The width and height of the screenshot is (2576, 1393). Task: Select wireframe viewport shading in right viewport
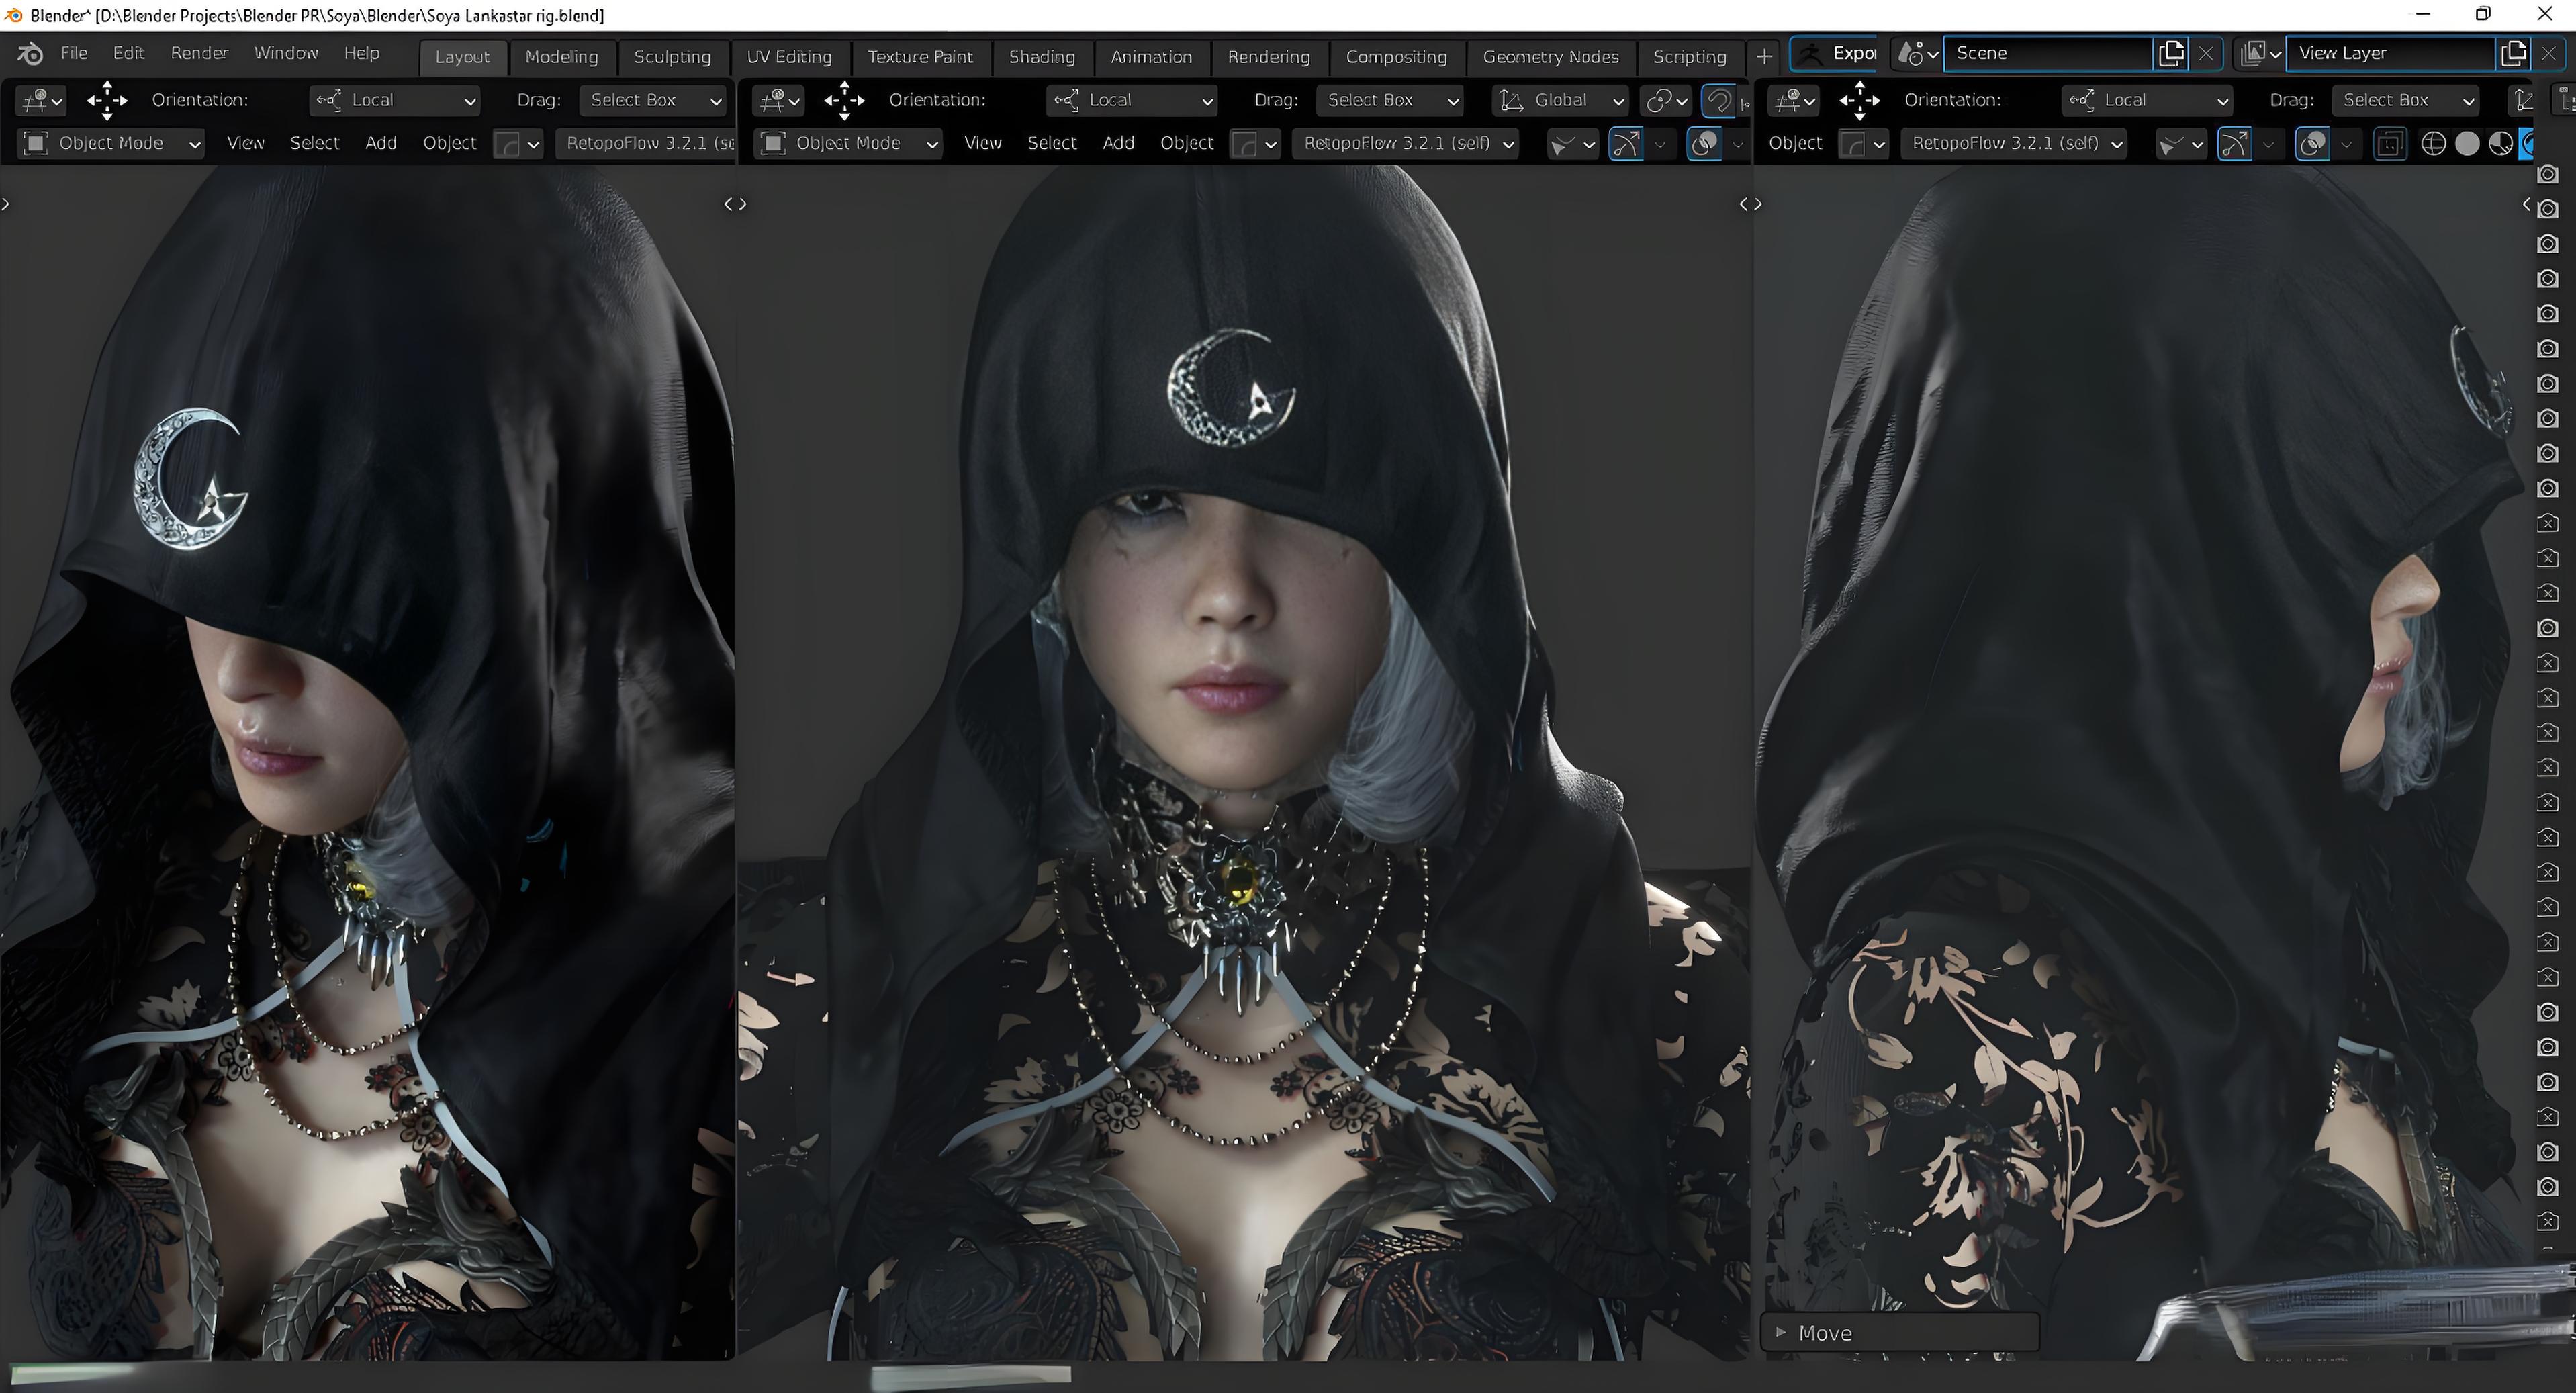(2433, 144)
